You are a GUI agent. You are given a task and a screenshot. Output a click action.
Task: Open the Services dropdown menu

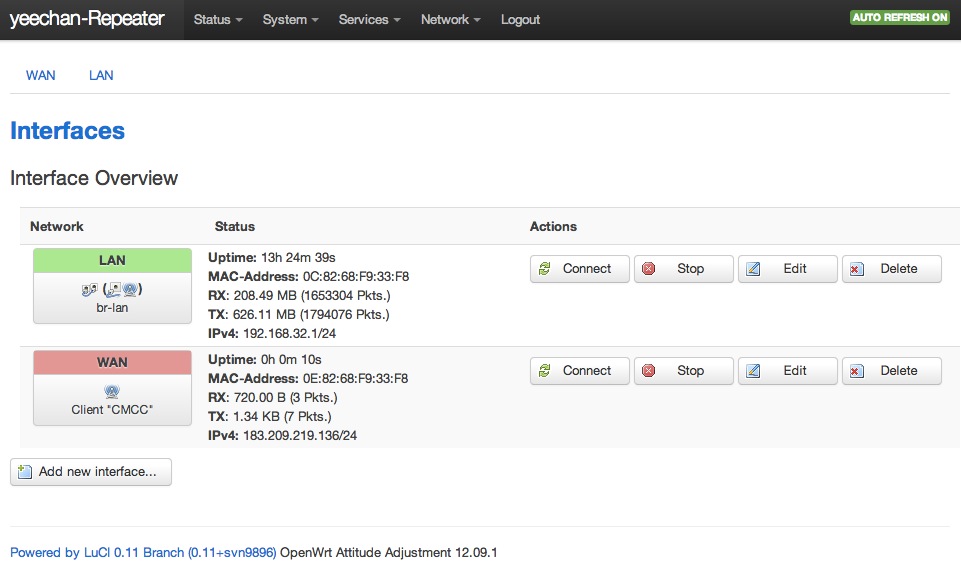[x=369, y=20]
